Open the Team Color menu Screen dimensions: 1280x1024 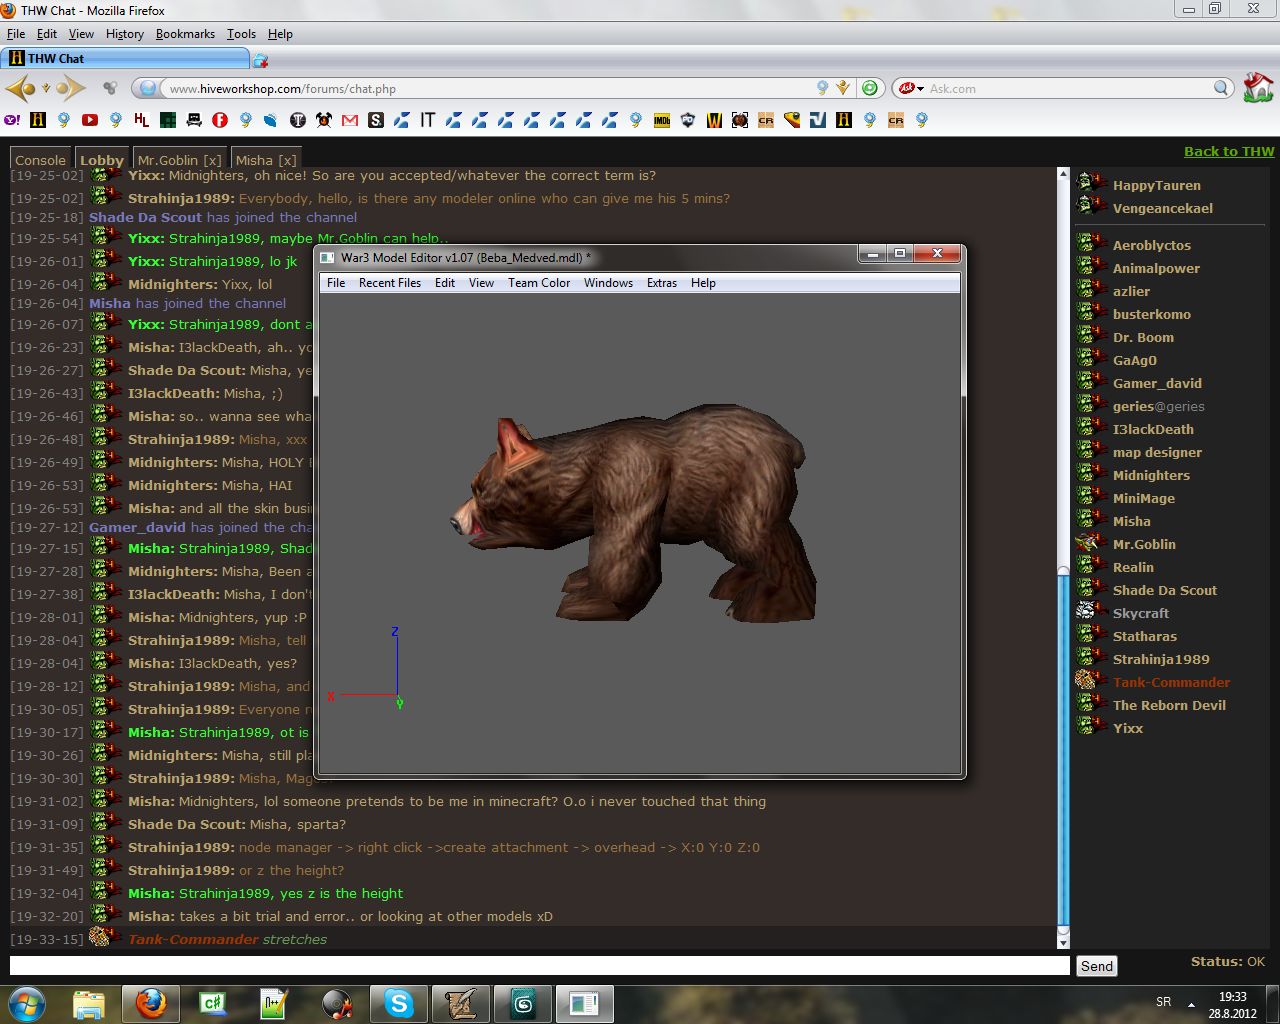[539, 283]
